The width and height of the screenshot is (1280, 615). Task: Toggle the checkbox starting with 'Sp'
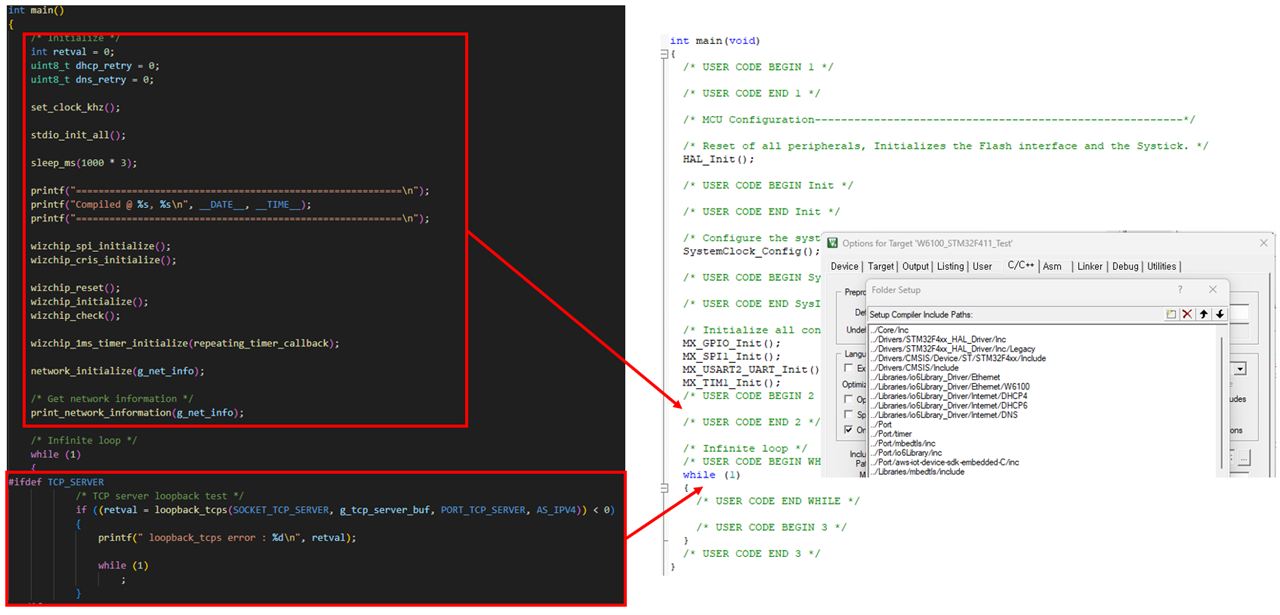click(x=847, y=414)
